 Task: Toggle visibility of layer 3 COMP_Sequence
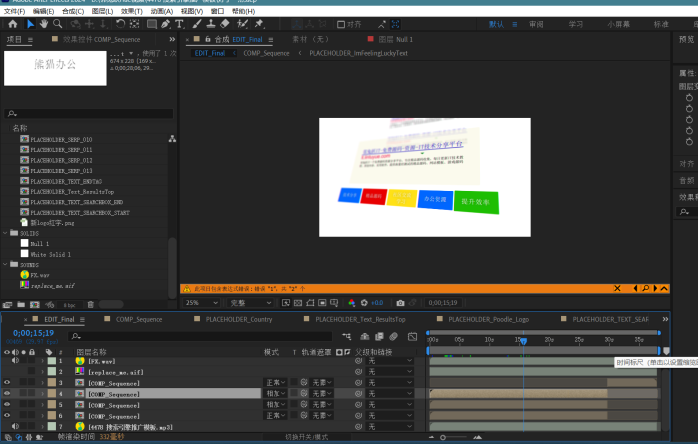pos(8,383)
